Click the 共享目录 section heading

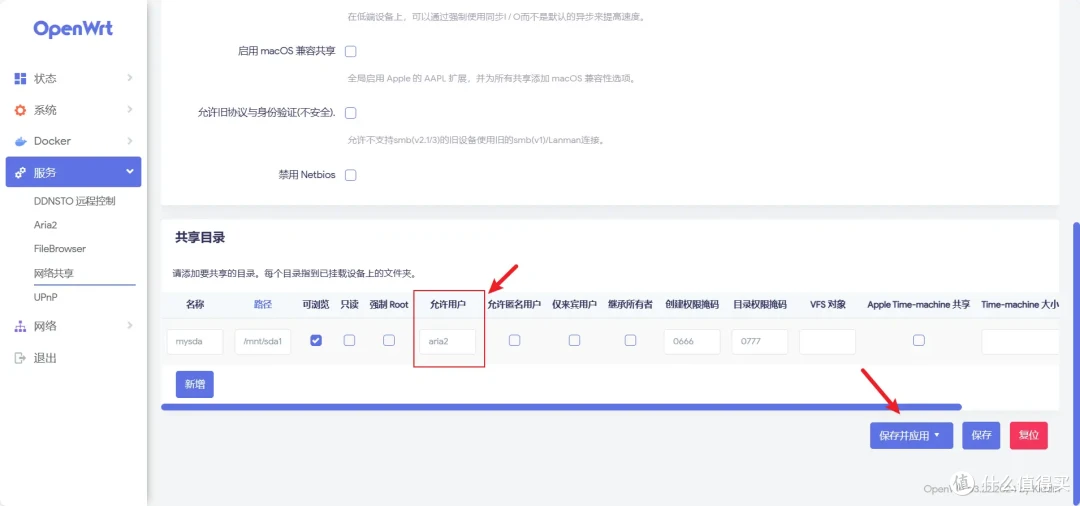pyautogui.click(x=200, y=238)
